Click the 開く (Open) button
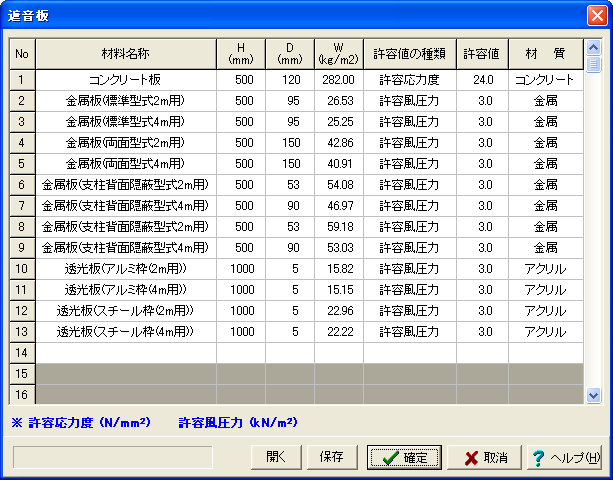This screenshot has height=480, width=613. point(276,457)
